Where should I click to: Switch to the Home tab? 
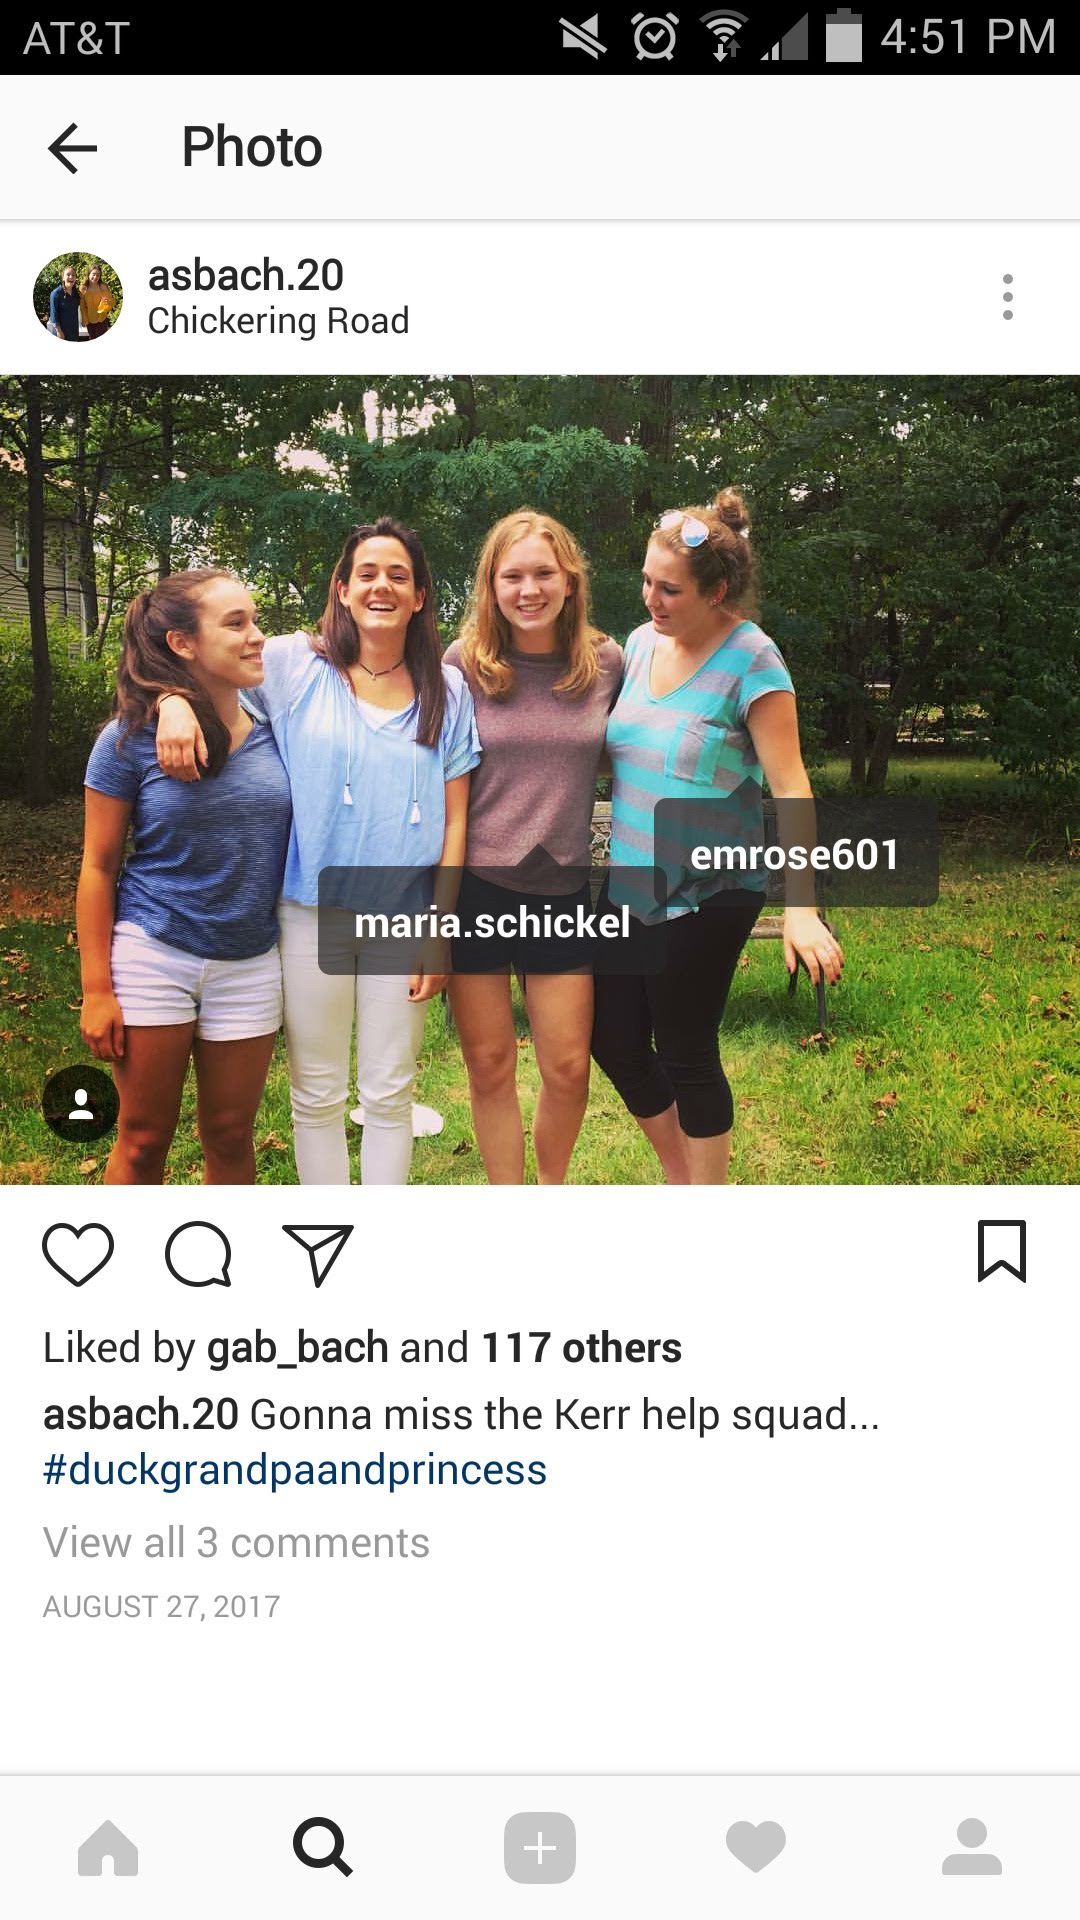[x=108, y=1848]
